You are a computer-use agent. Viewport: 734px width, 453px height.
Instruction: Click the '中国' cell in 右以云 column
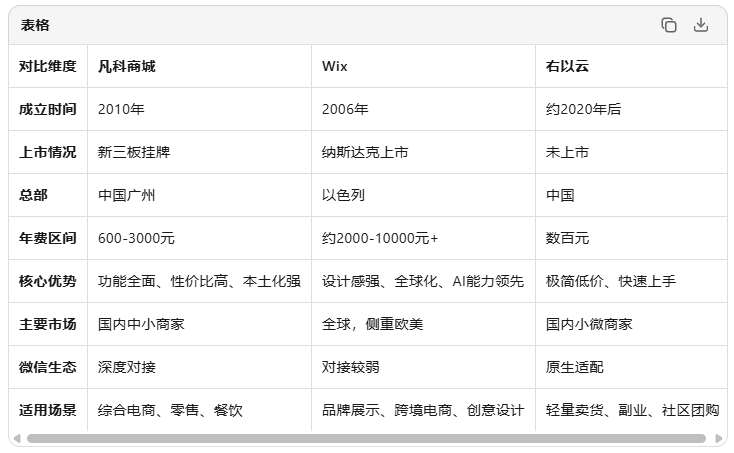[x=631, y=195]
